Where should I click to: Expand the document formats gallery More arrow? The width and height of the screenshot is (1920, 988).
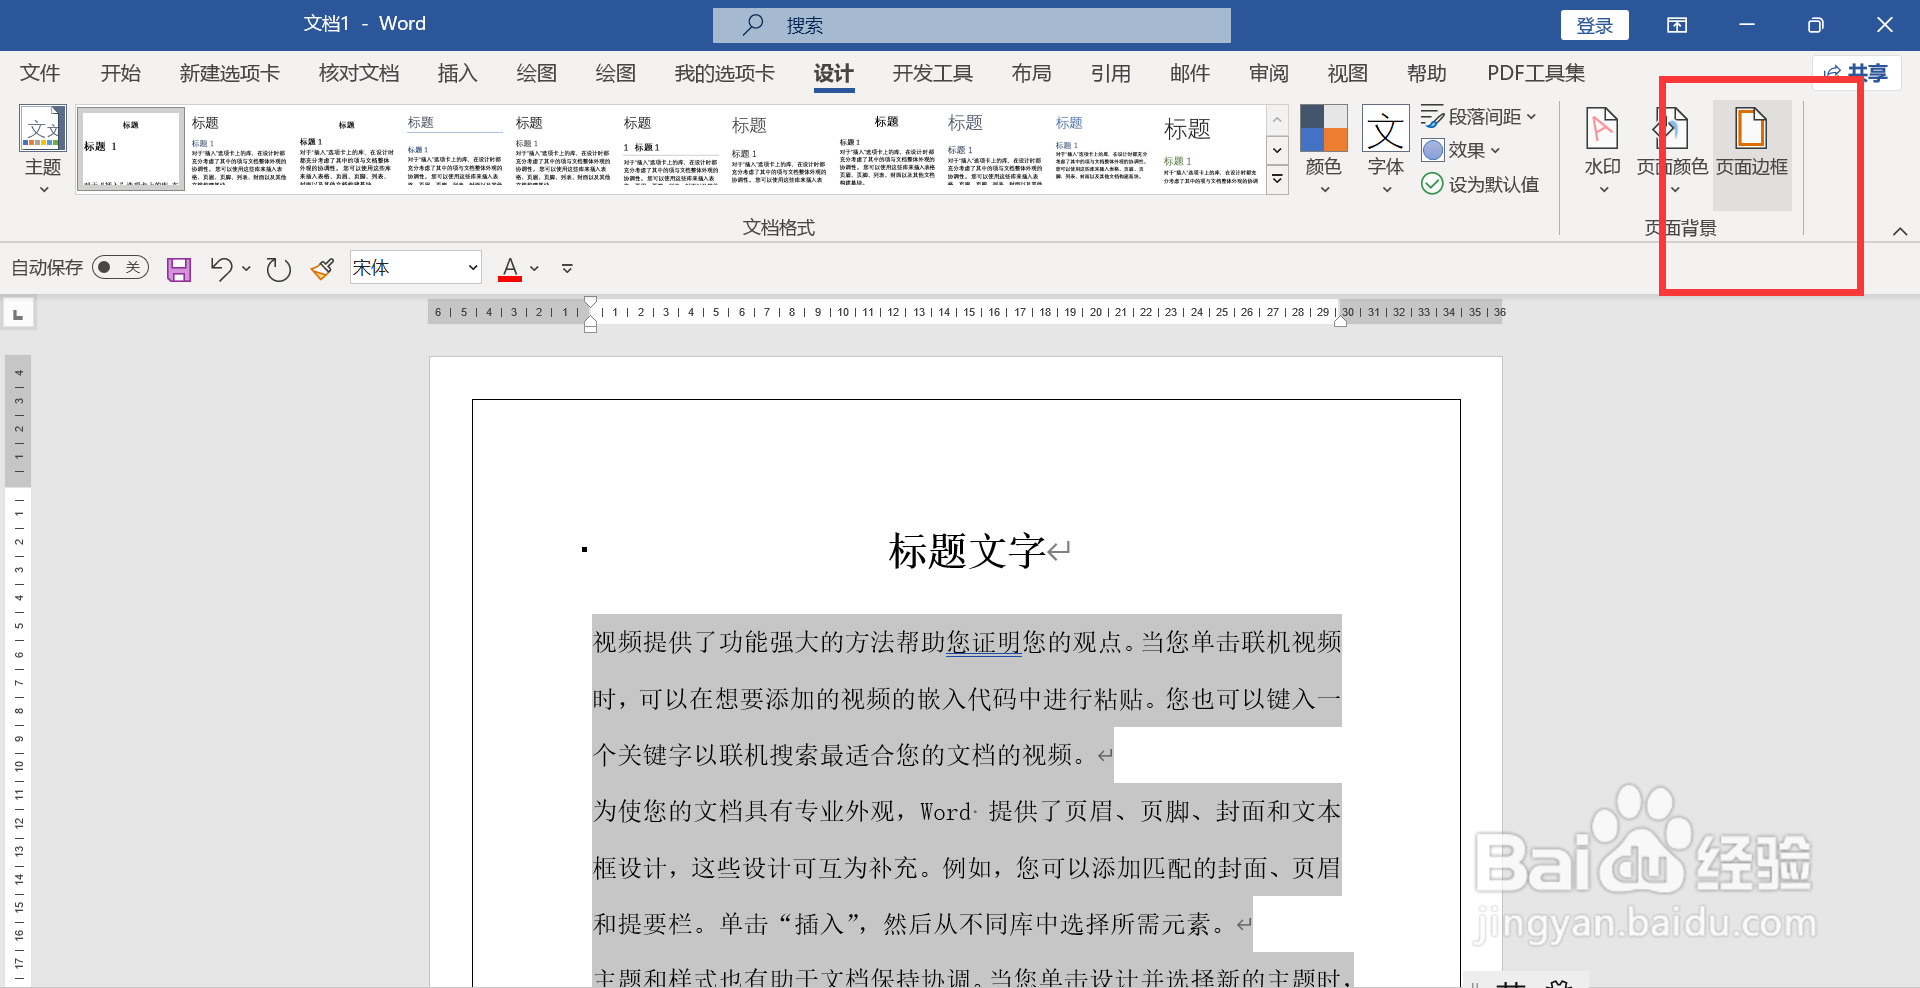click(1277, 181)
